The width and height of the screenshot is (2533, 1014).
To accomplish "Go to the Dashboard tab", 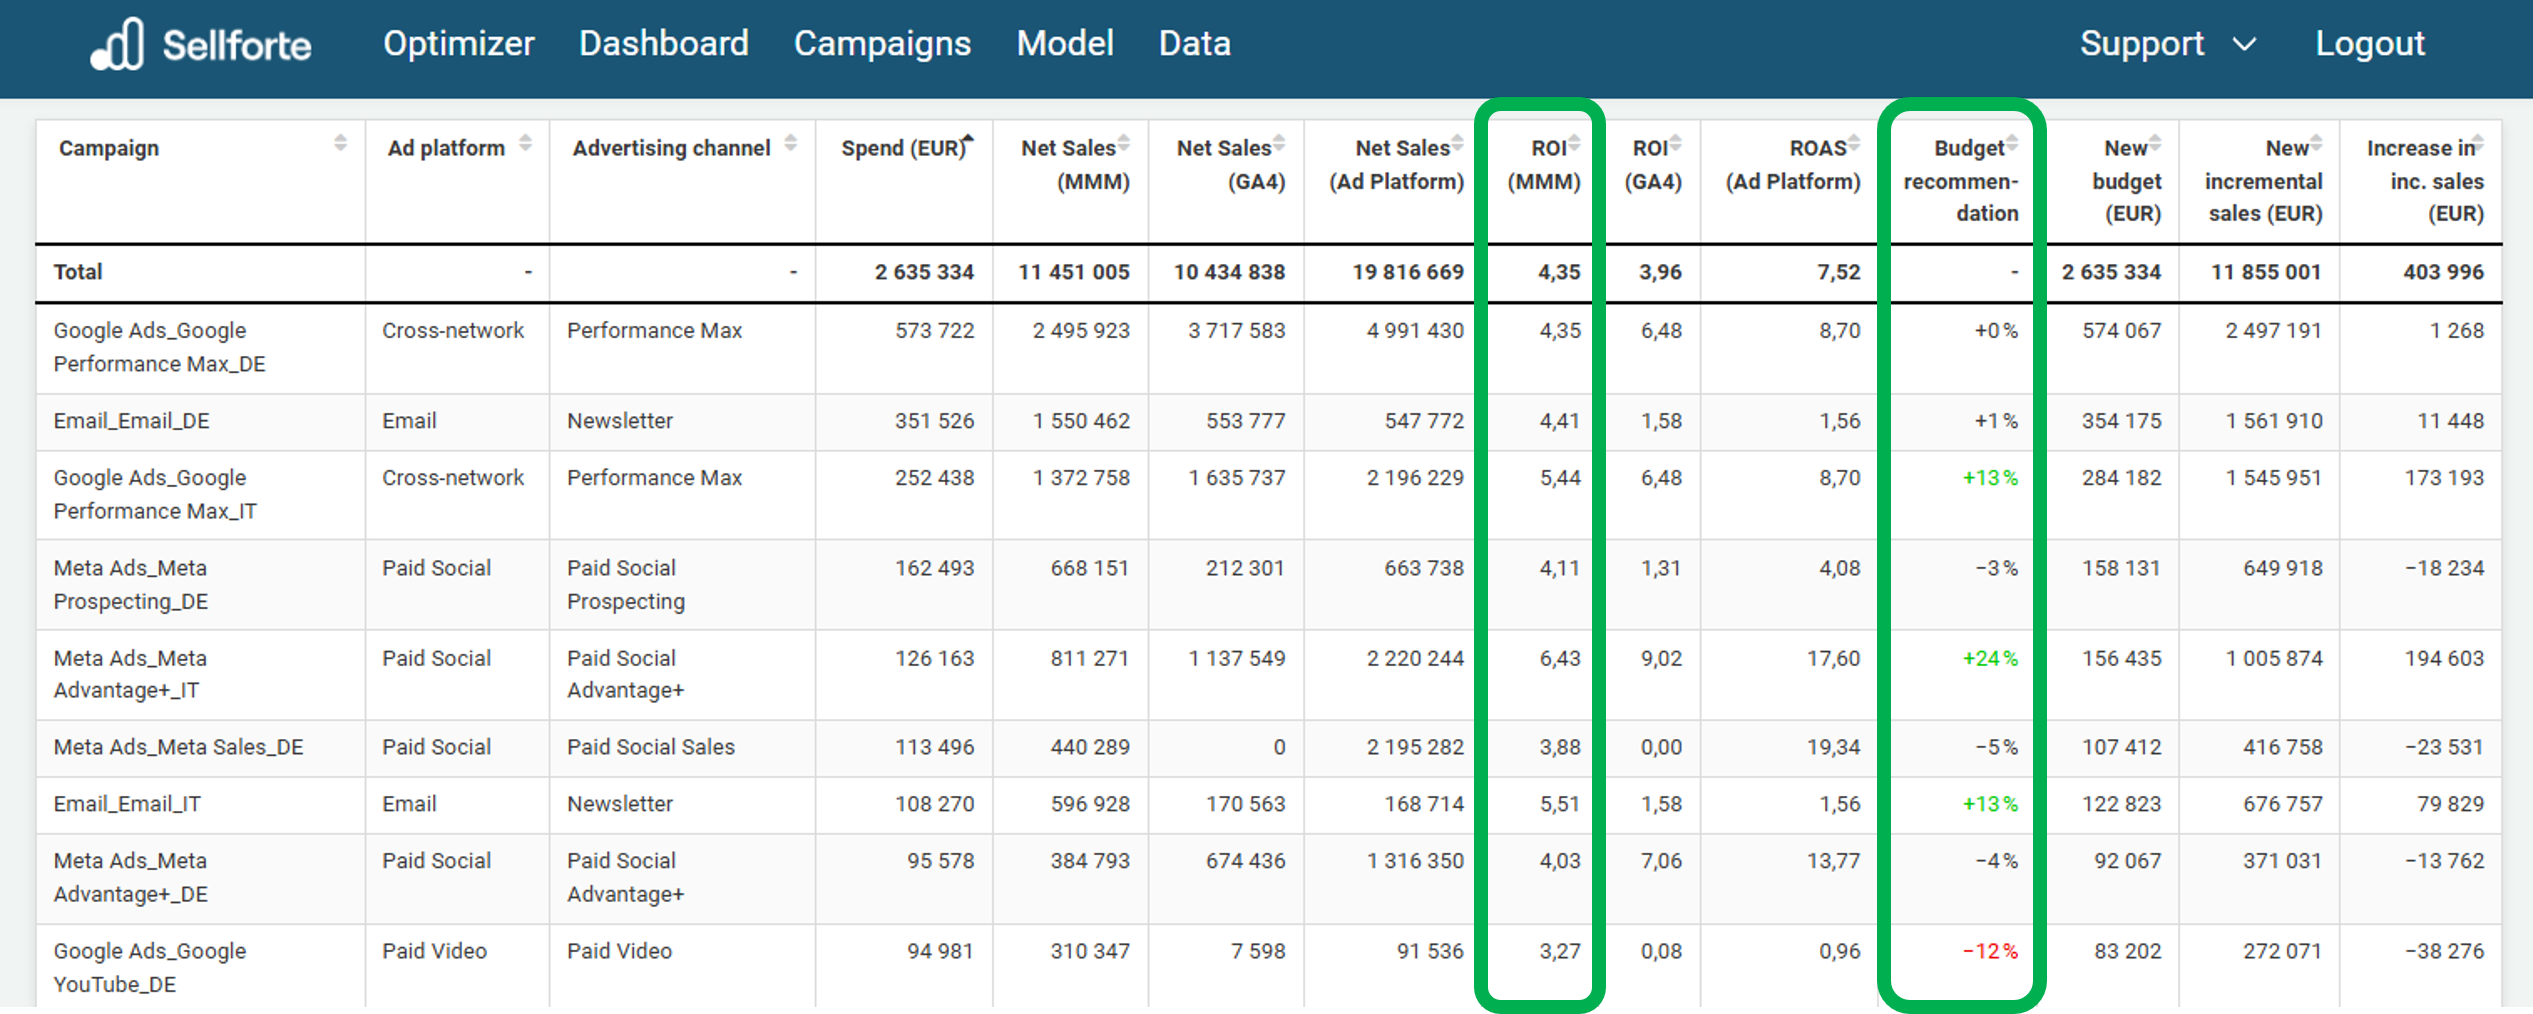I will pos(663,44).
